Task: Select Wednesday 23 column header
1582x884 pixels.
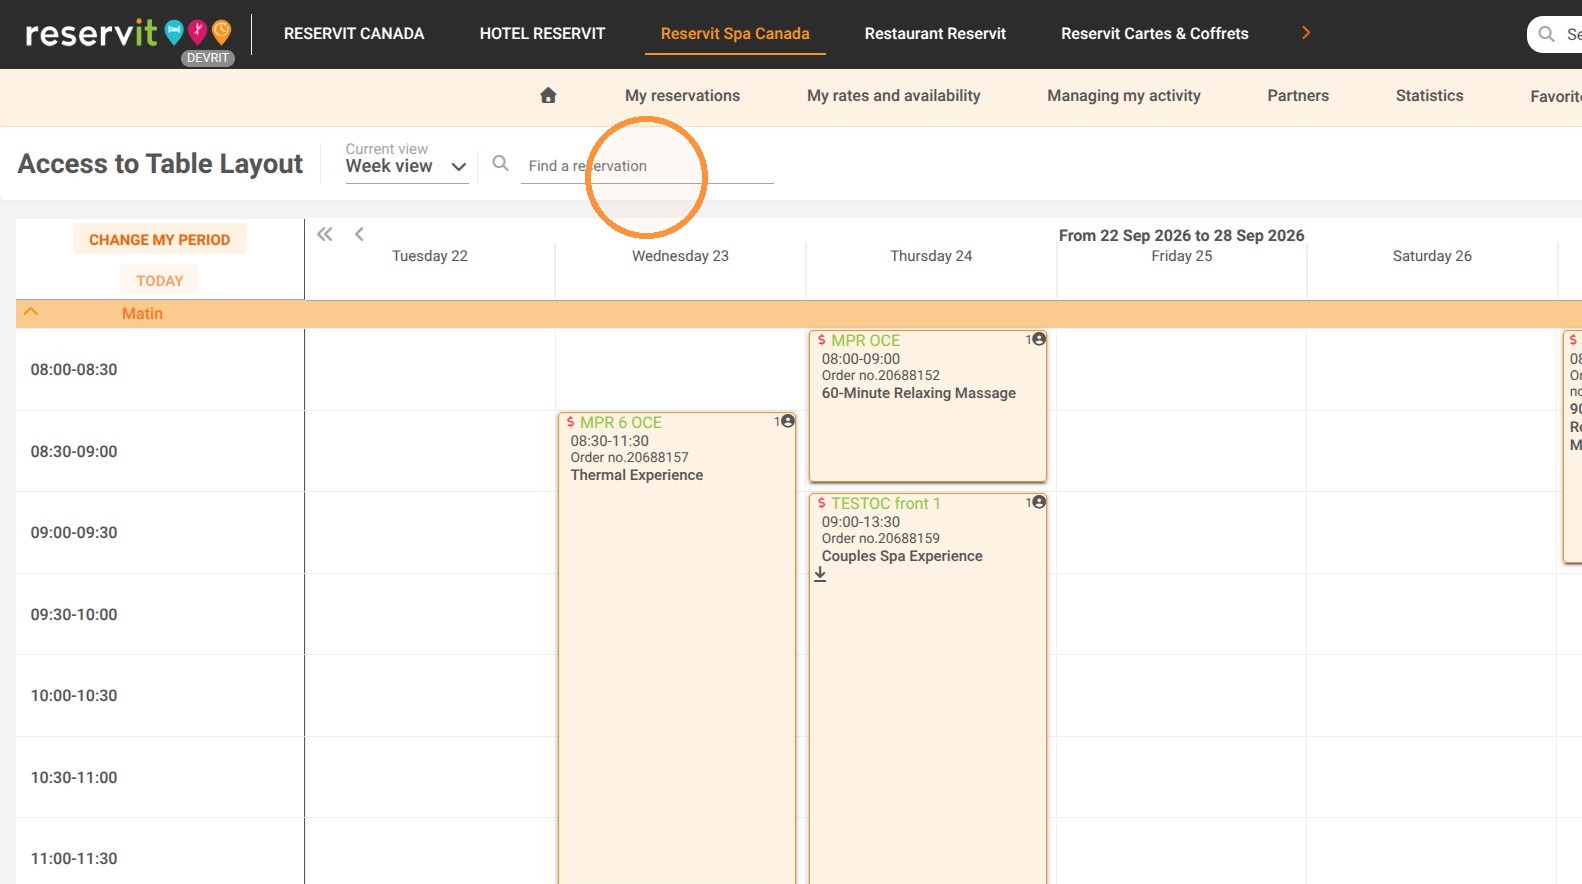Action: 680,256
